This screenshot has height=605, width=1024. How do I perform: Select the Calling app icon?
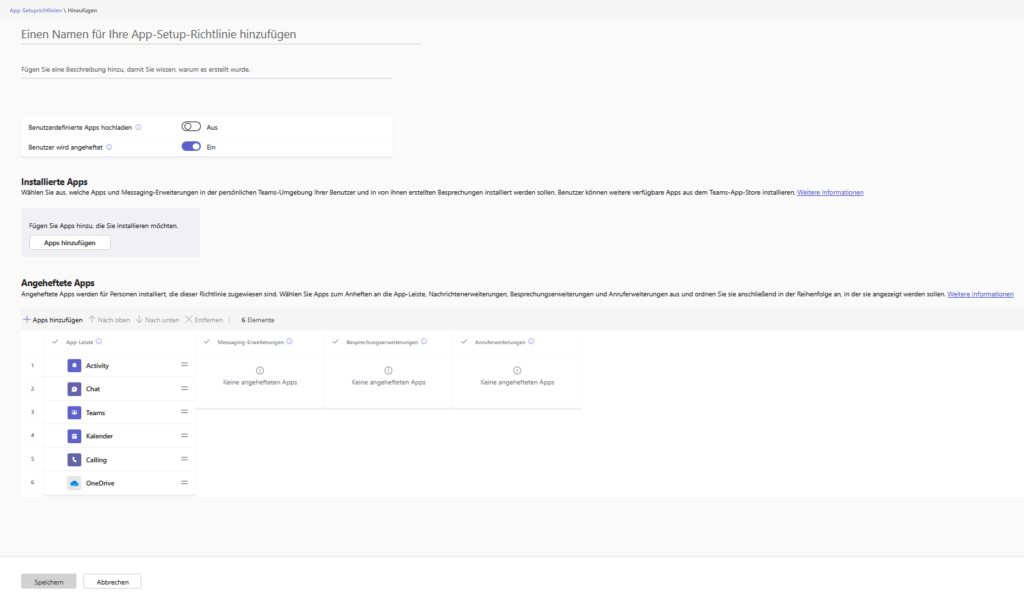click(x=75, y=459)
